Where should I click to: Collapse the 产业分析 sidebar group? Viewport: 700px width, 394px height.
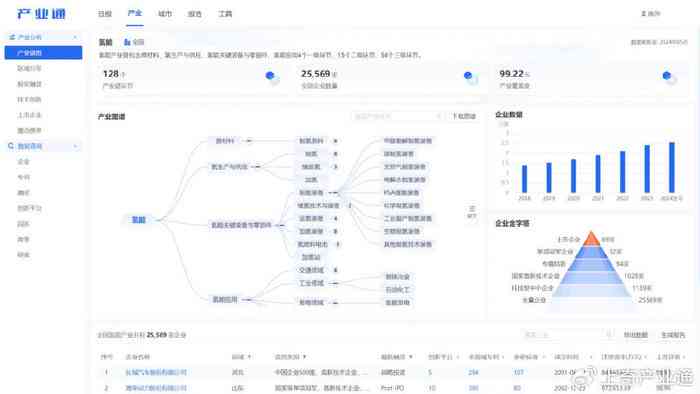coord(75,37)
